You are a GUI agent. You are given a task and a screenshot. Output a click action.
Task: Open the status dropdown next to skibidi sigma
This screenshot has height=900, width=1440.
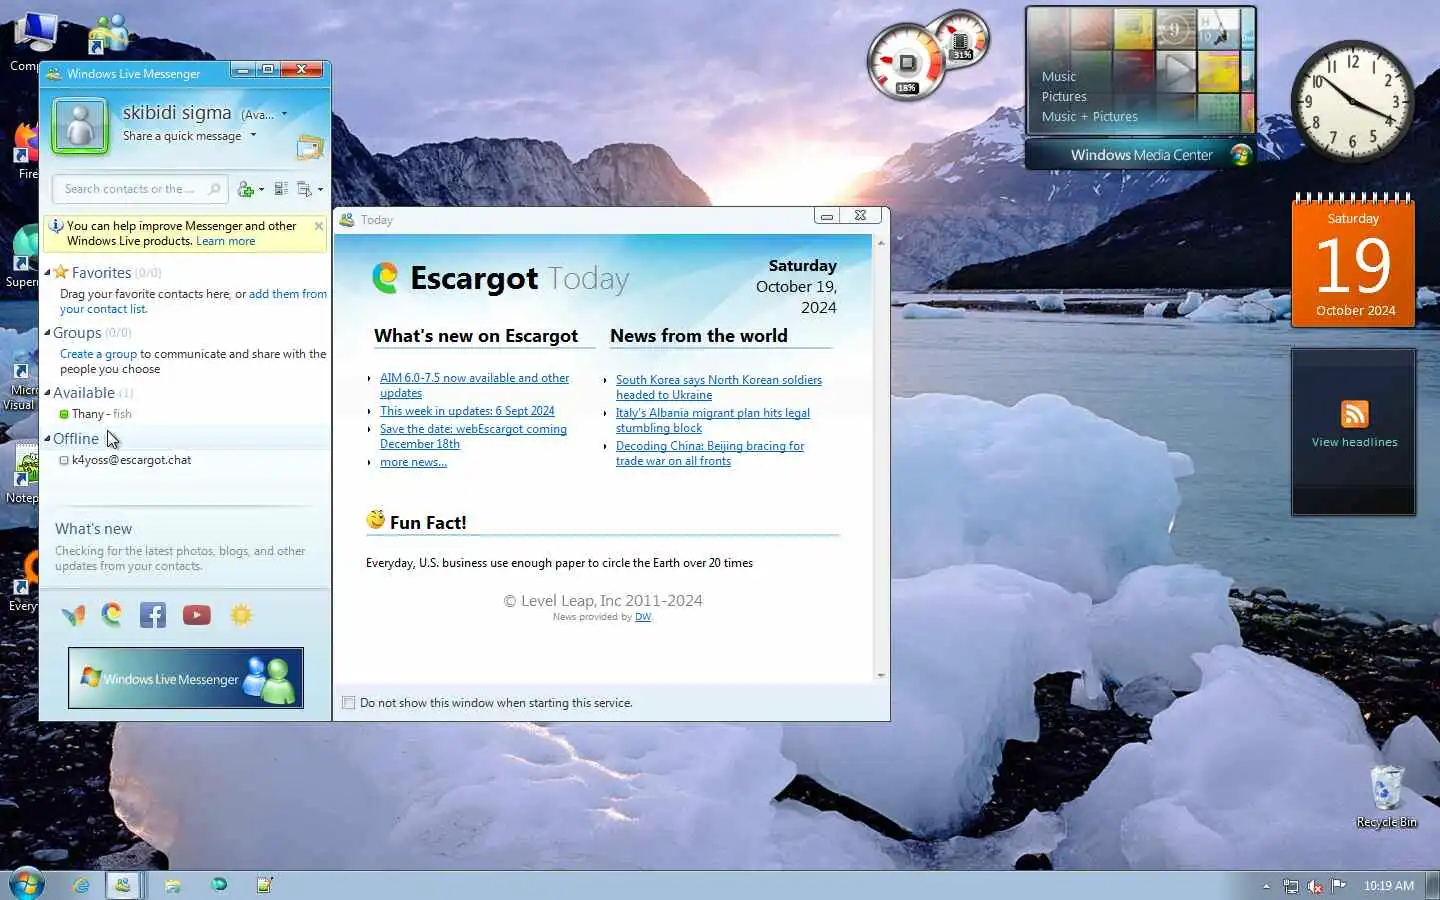tap(284, 114)
